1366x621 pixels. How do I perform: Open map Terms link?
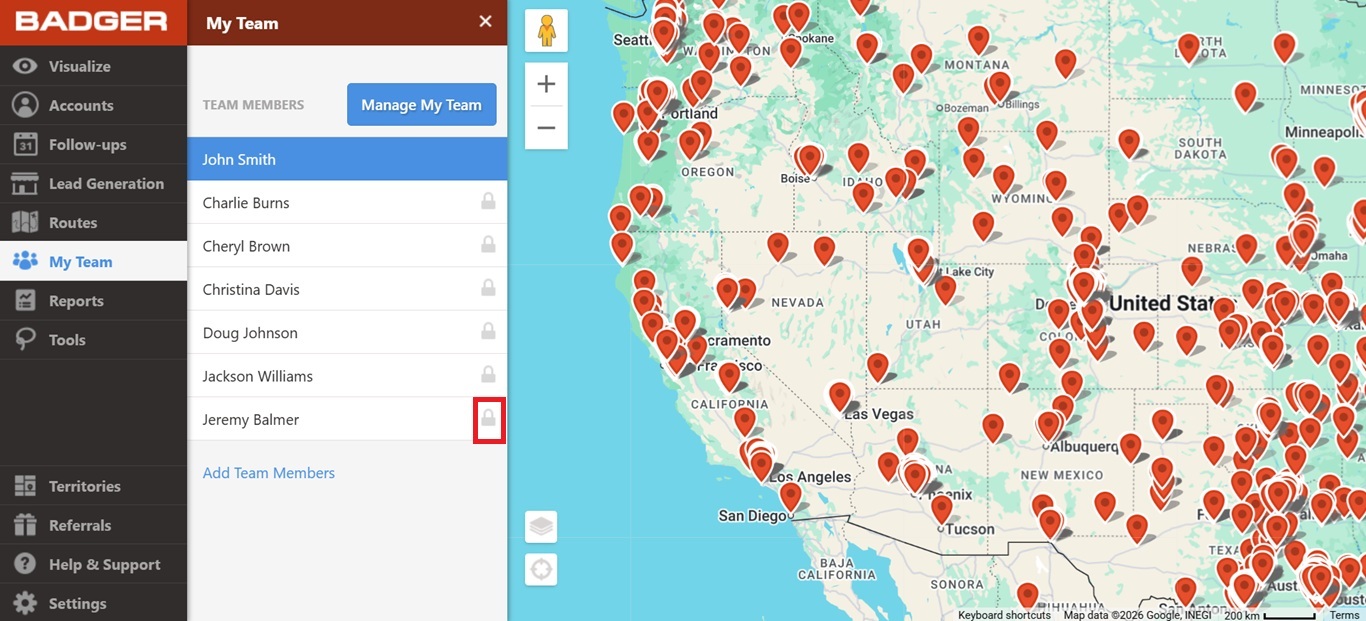point(1344,615)
